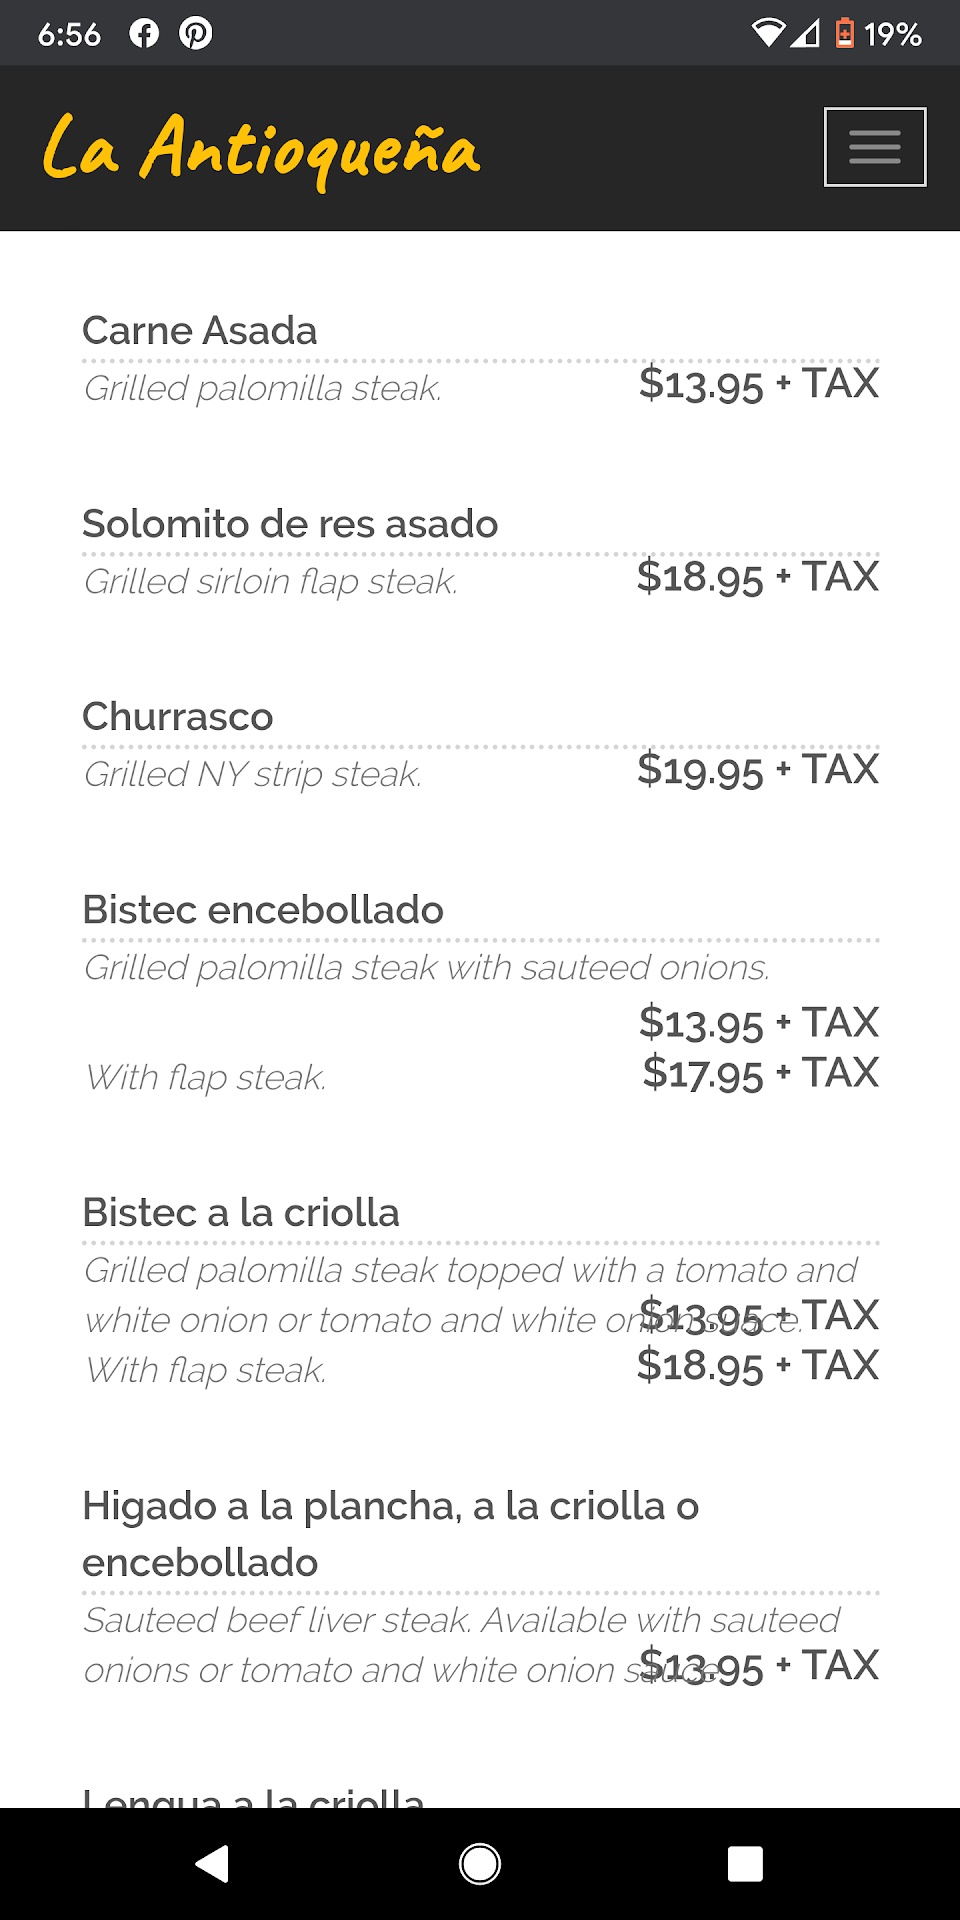Tap the Wi-Fi signal icon
The height and width of the screenshot is (1920, 960).
[768, 34]
